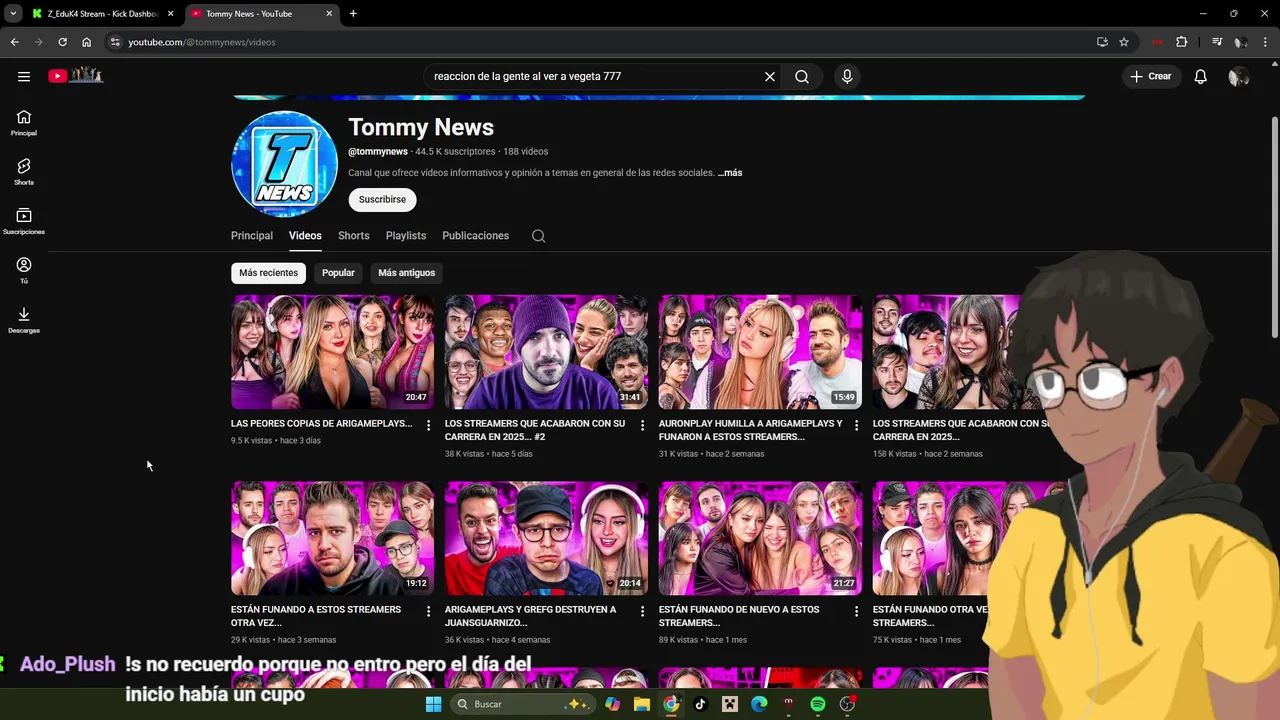Expand channel description with ...más

point(730,173)
